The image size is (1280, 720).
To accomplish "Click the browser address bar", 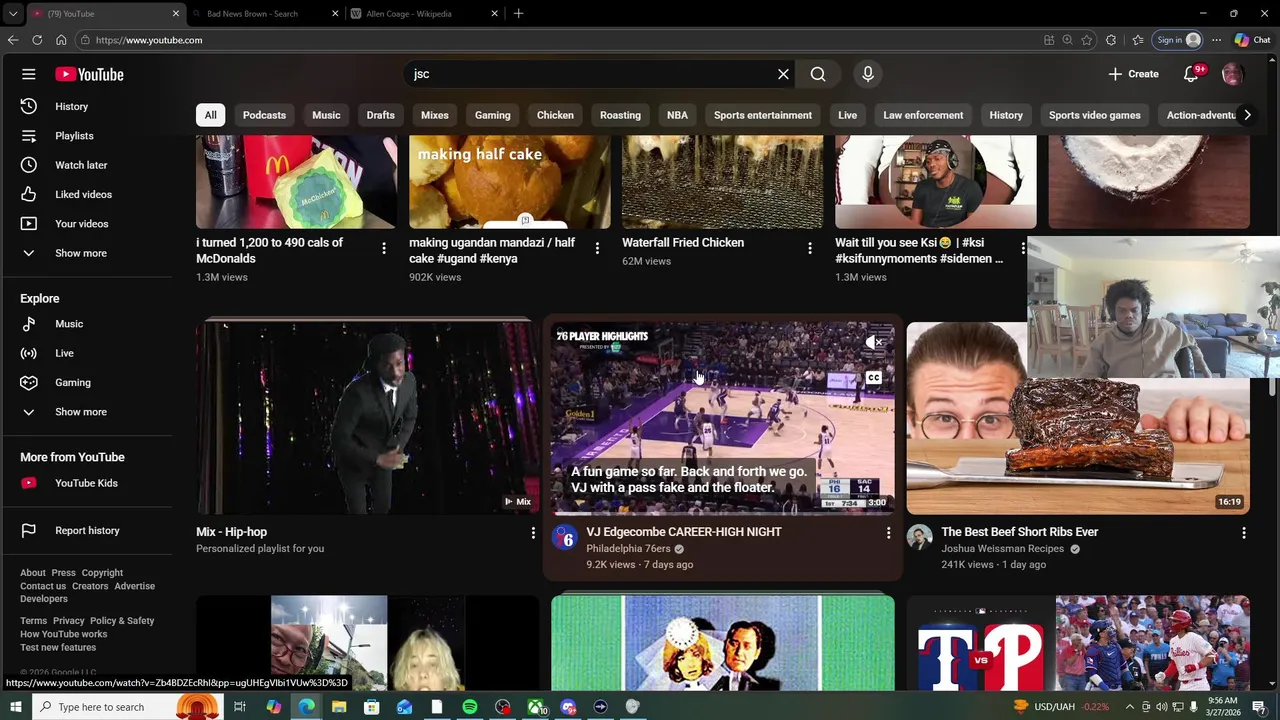I will click(560, 40).
